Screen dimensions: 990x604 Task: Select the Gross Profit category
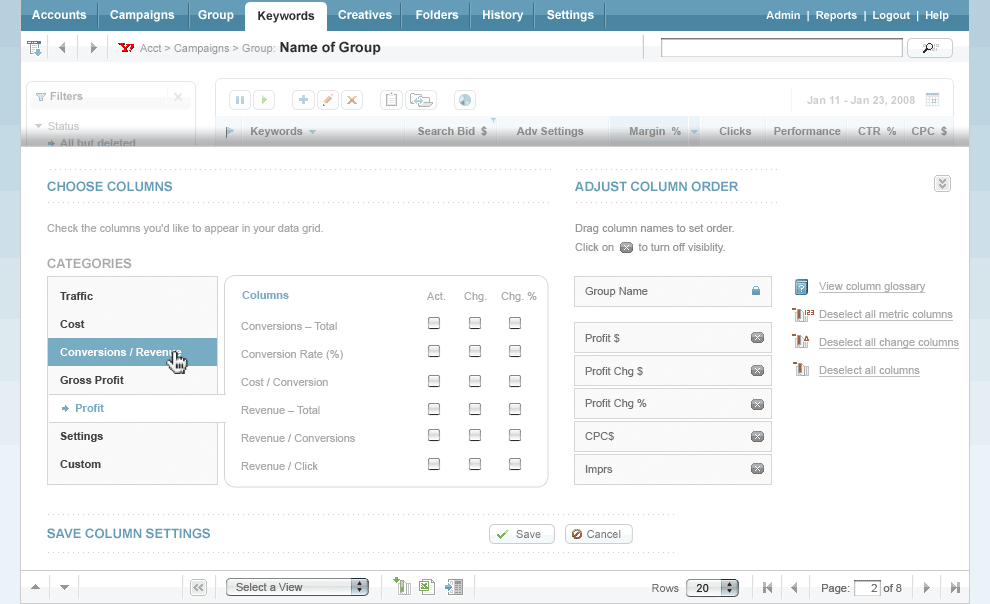[x=92, y=380]
